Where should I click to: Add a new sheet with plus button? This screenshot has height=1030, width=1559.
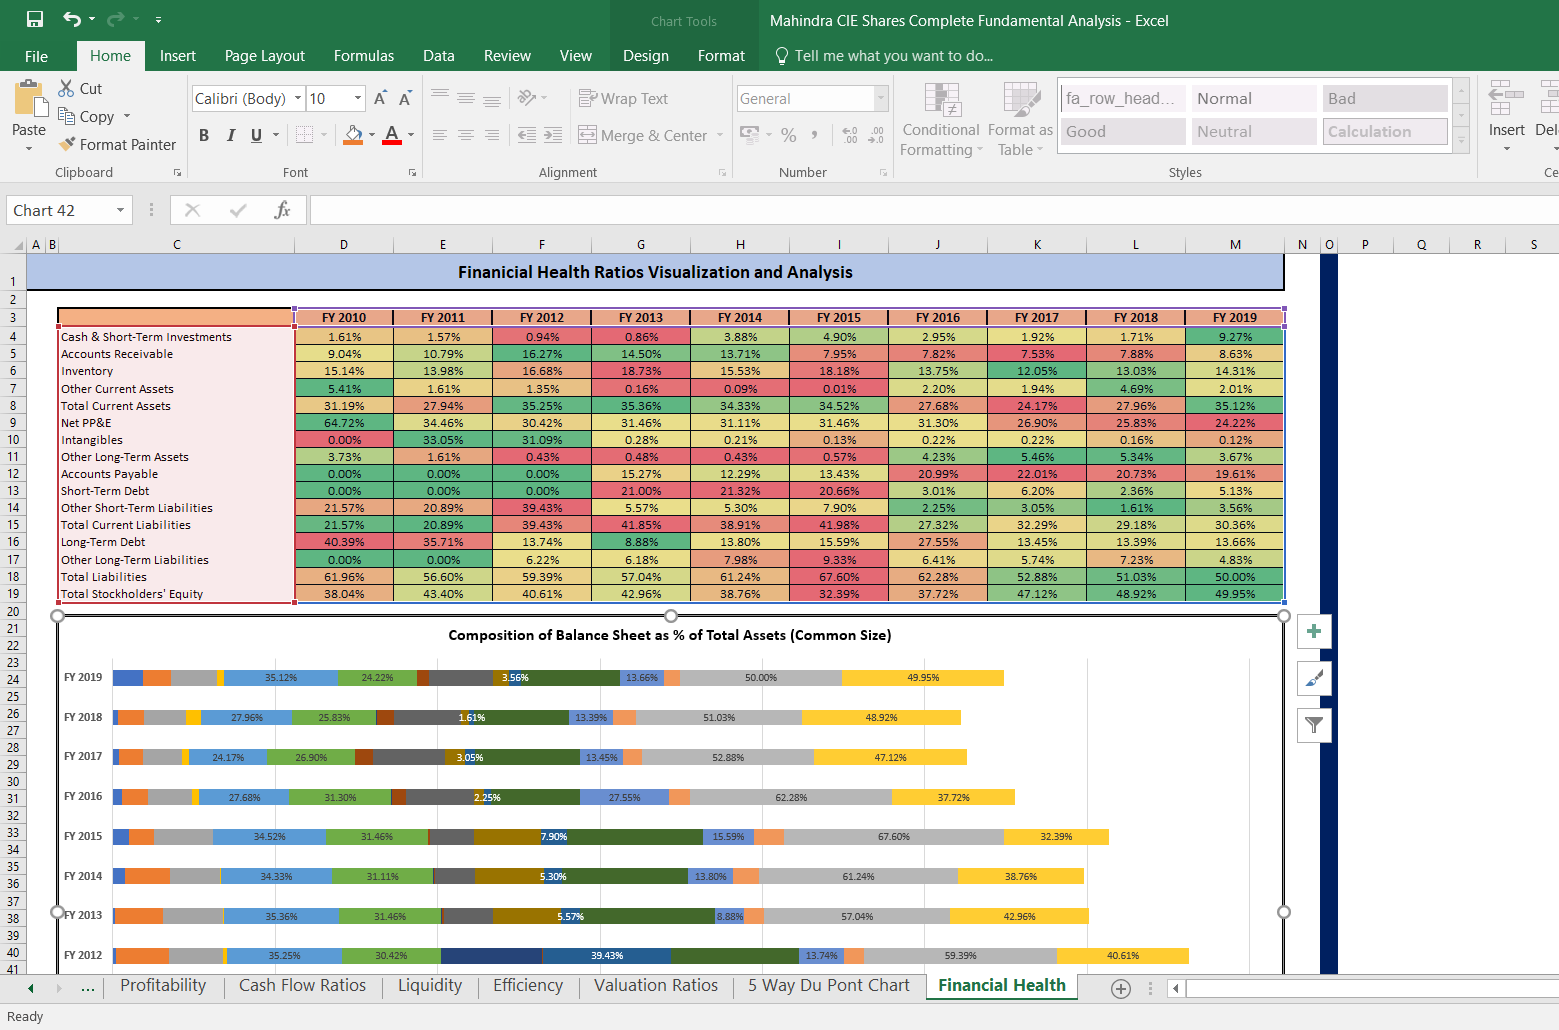(x=1121, y=988)
